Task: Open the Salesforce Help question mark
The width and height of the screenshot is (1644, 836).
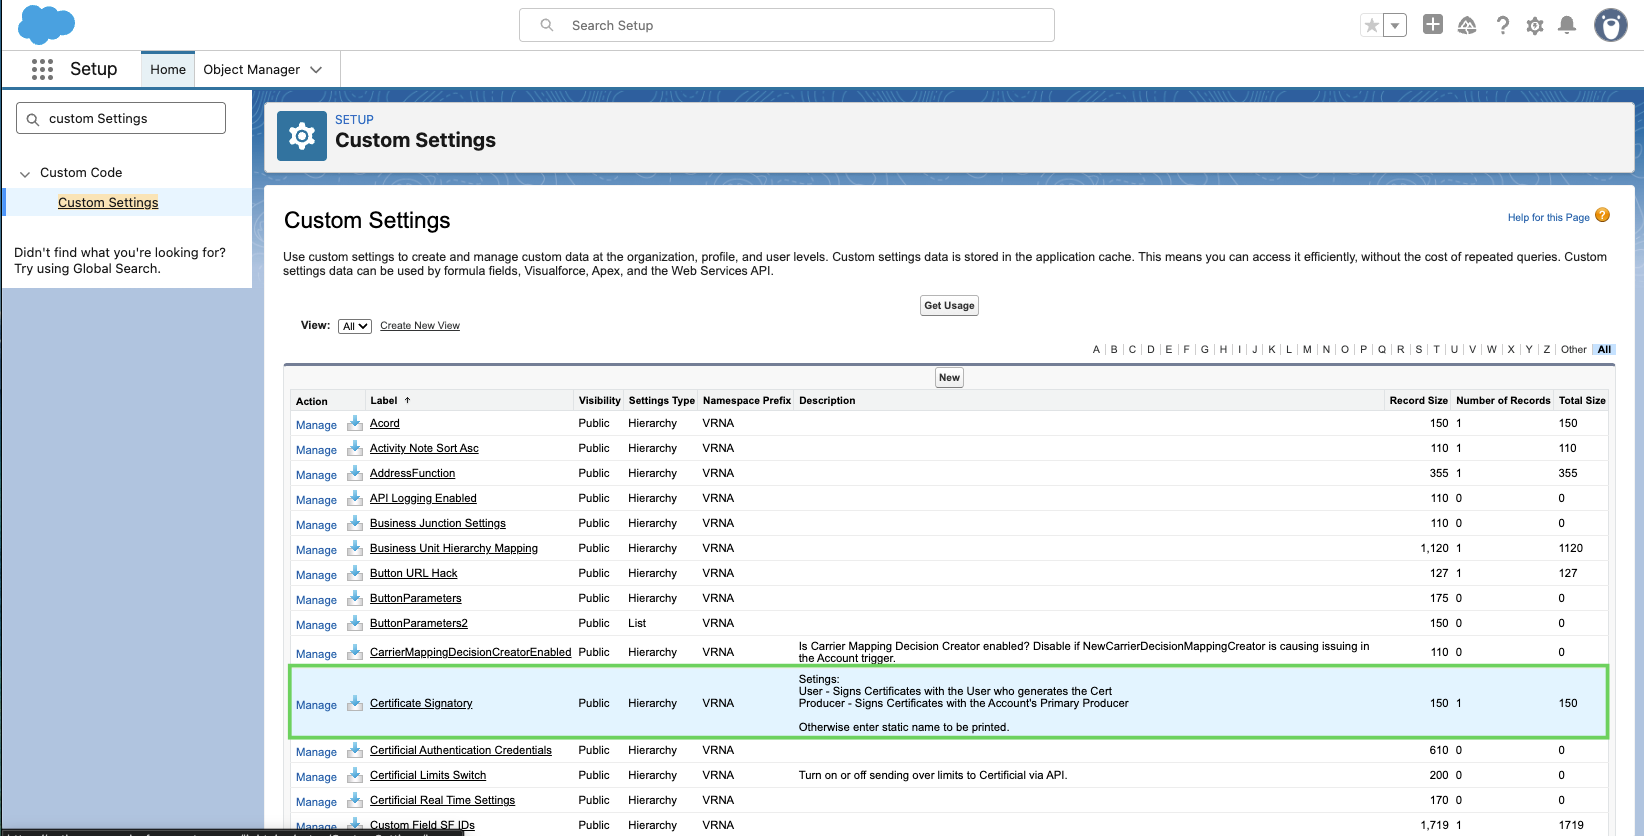Action: point(1502,26)
